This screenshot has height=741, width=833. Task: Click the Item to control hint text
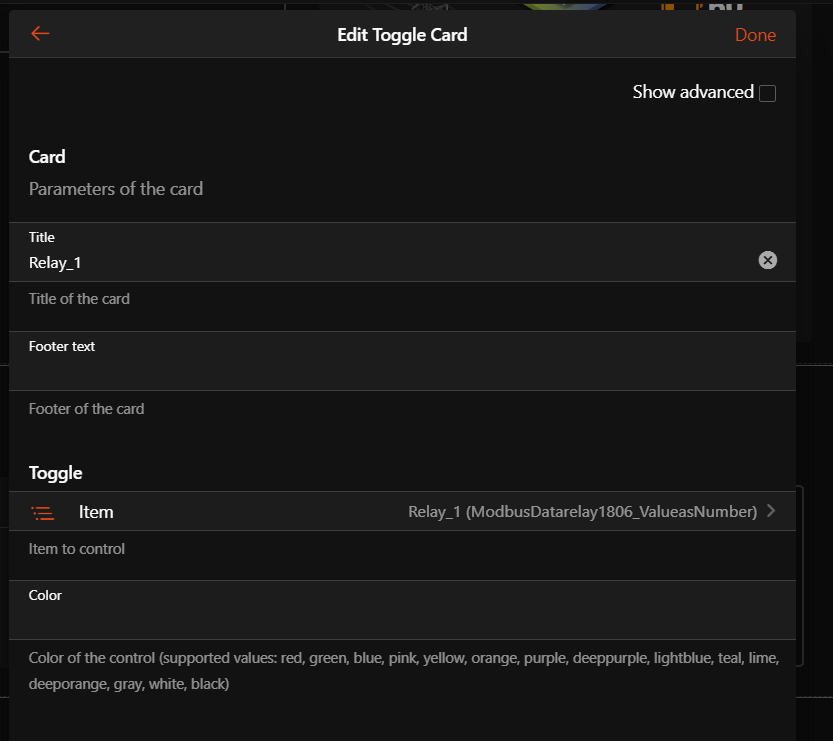(x=77, y=549)
